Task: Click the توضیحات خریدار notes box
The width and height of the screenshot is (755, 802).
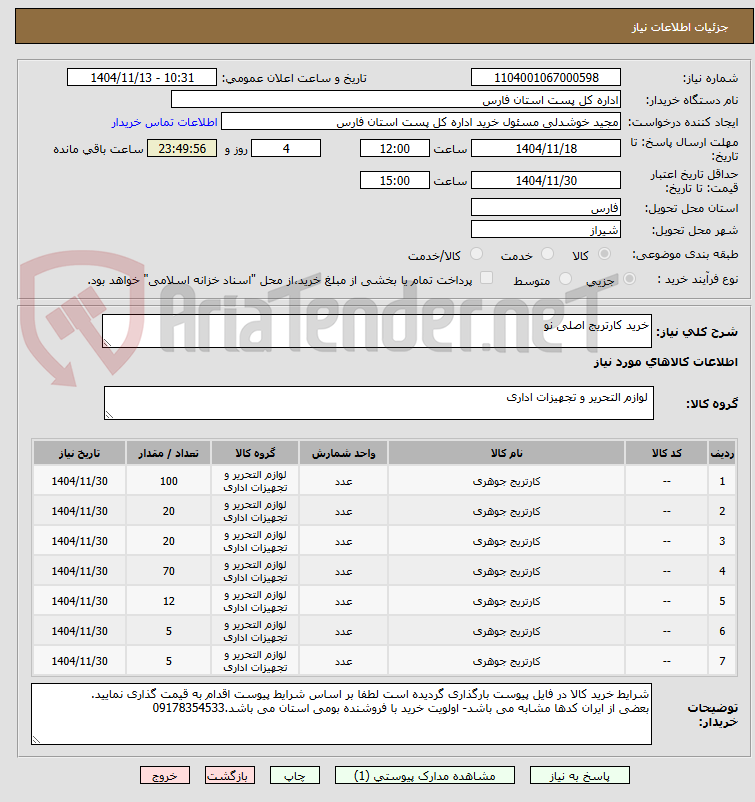Action: pyautogui.click(x=341, y=714)
